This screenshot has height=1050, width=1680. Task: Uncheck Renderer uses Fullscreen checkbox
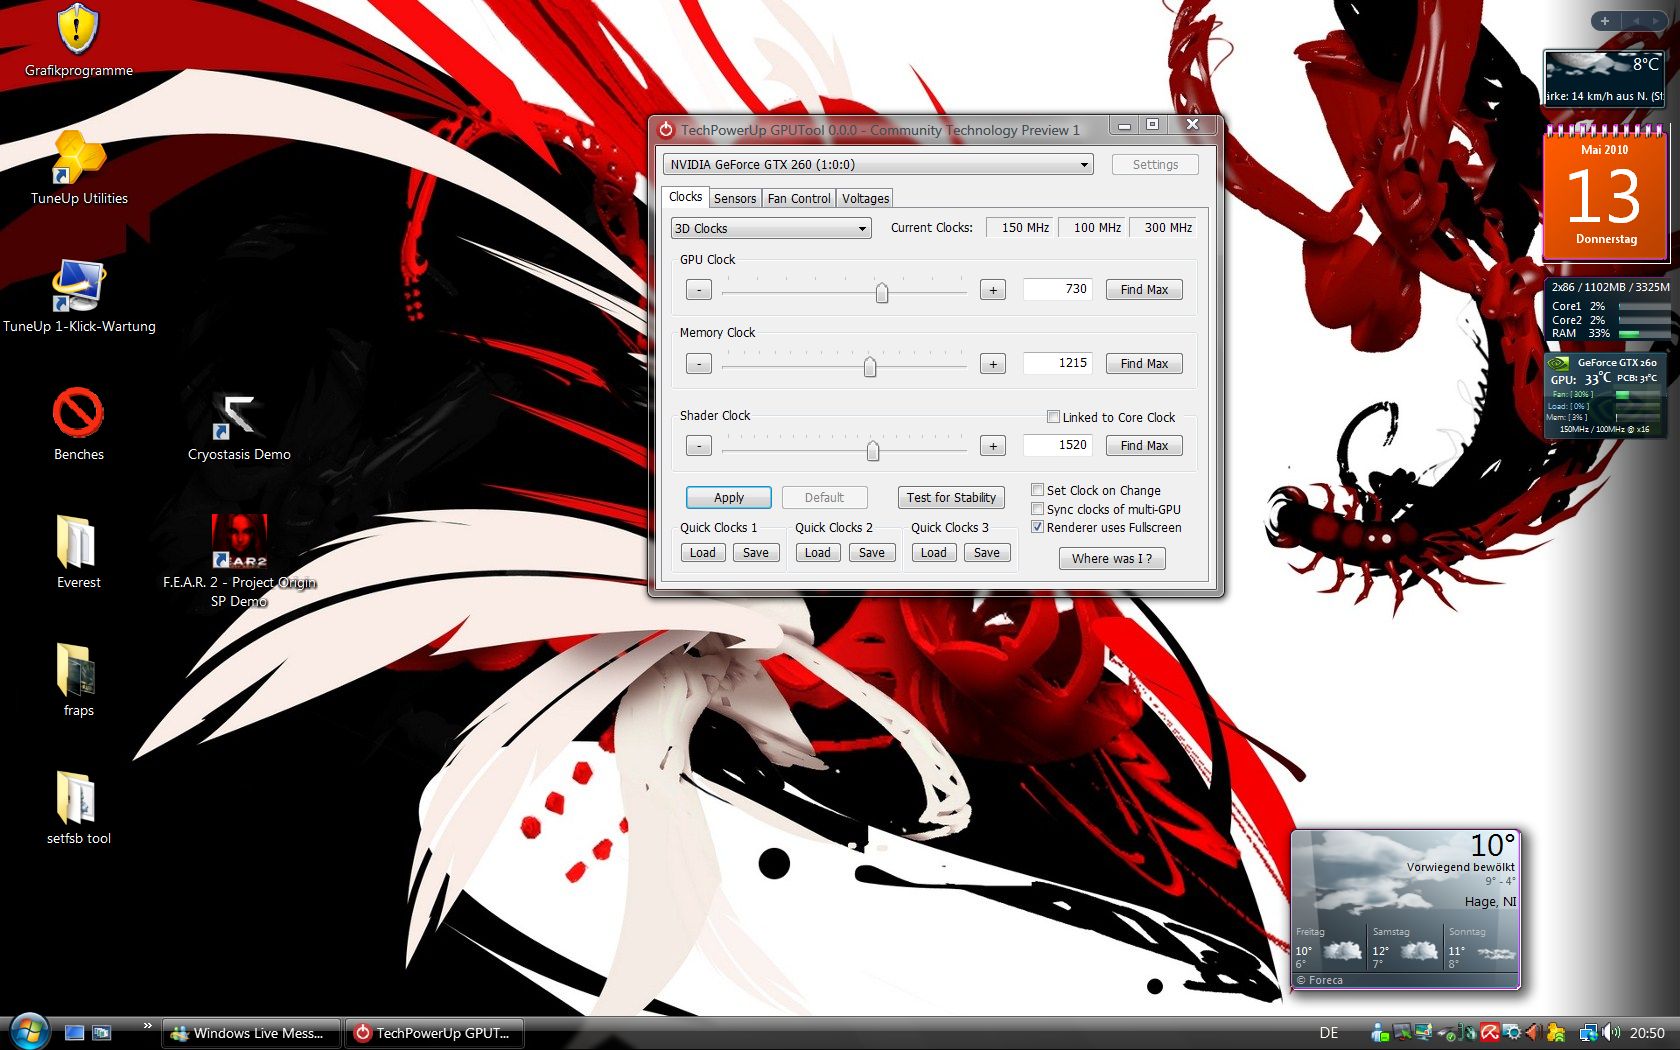tap(1037, 527)
